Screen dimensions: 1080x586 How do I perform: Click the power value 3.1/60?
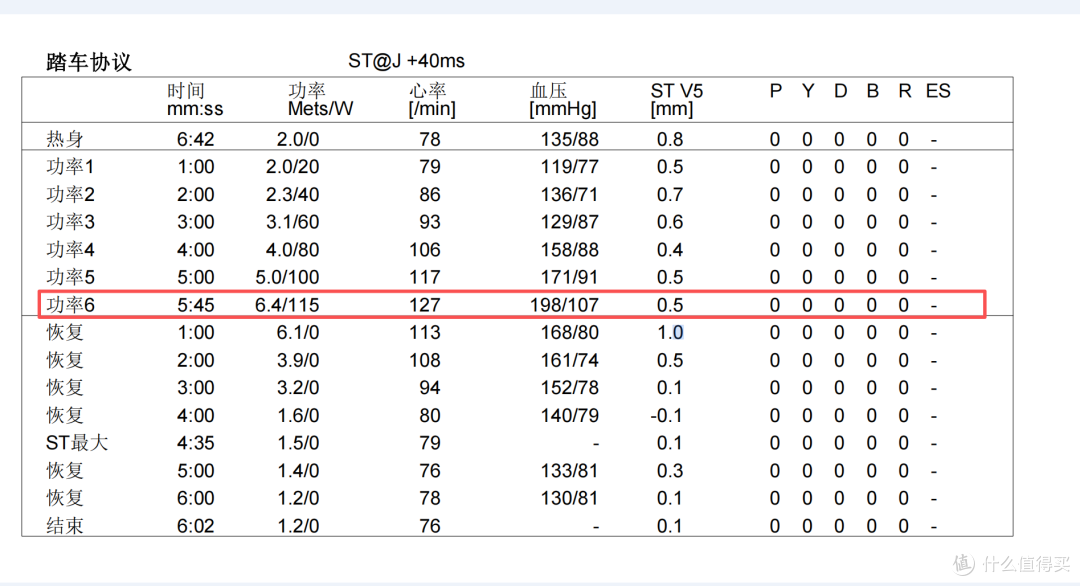click(x=293, y=222)
